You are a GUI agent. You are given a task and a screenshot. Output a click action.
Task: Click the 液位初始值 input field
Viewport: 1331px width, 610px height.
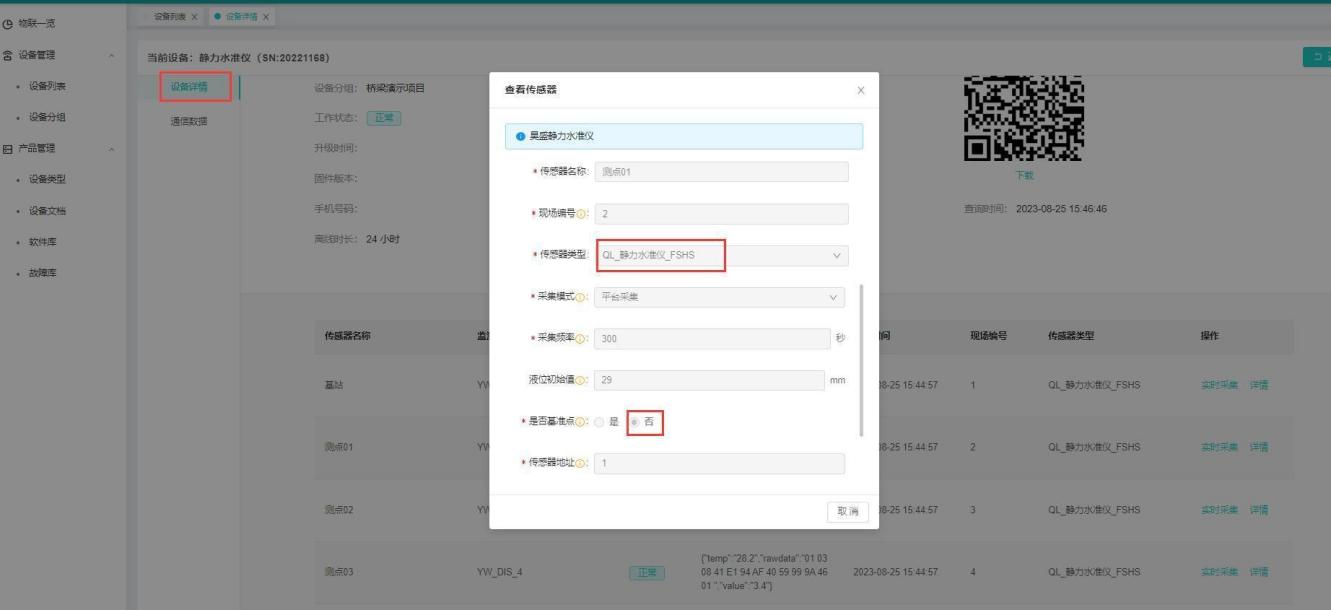click(710, 380)
